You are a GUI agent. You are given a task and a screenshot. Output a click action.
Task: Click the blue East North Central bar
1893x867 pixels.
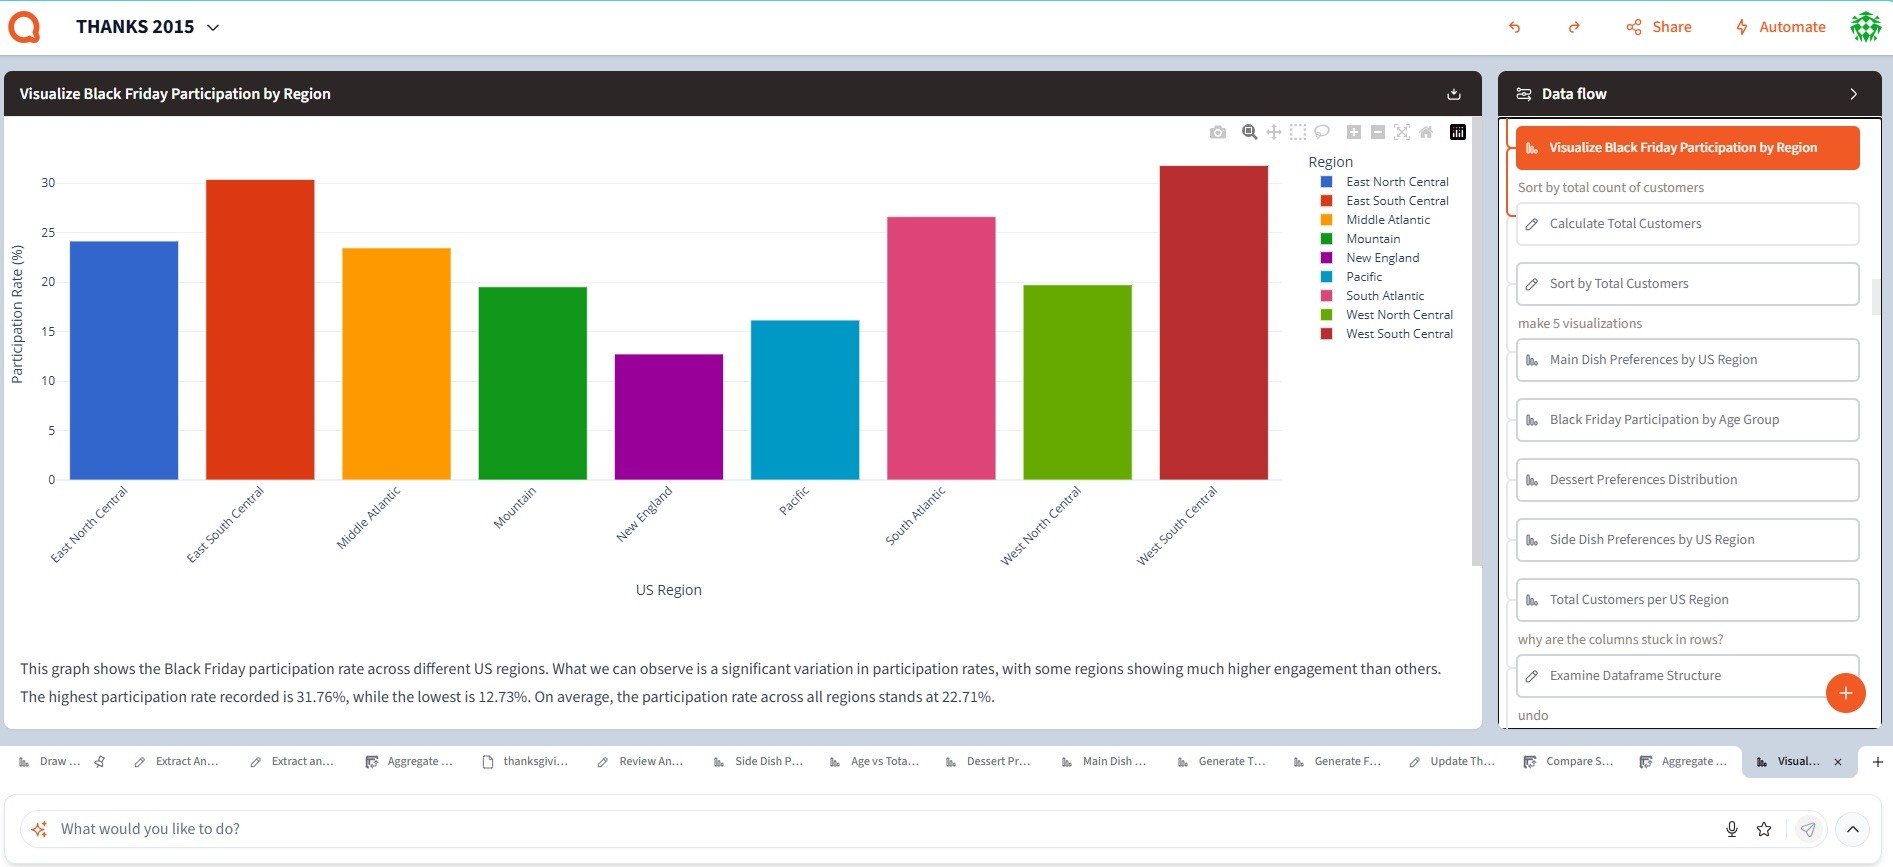[124, 360]
